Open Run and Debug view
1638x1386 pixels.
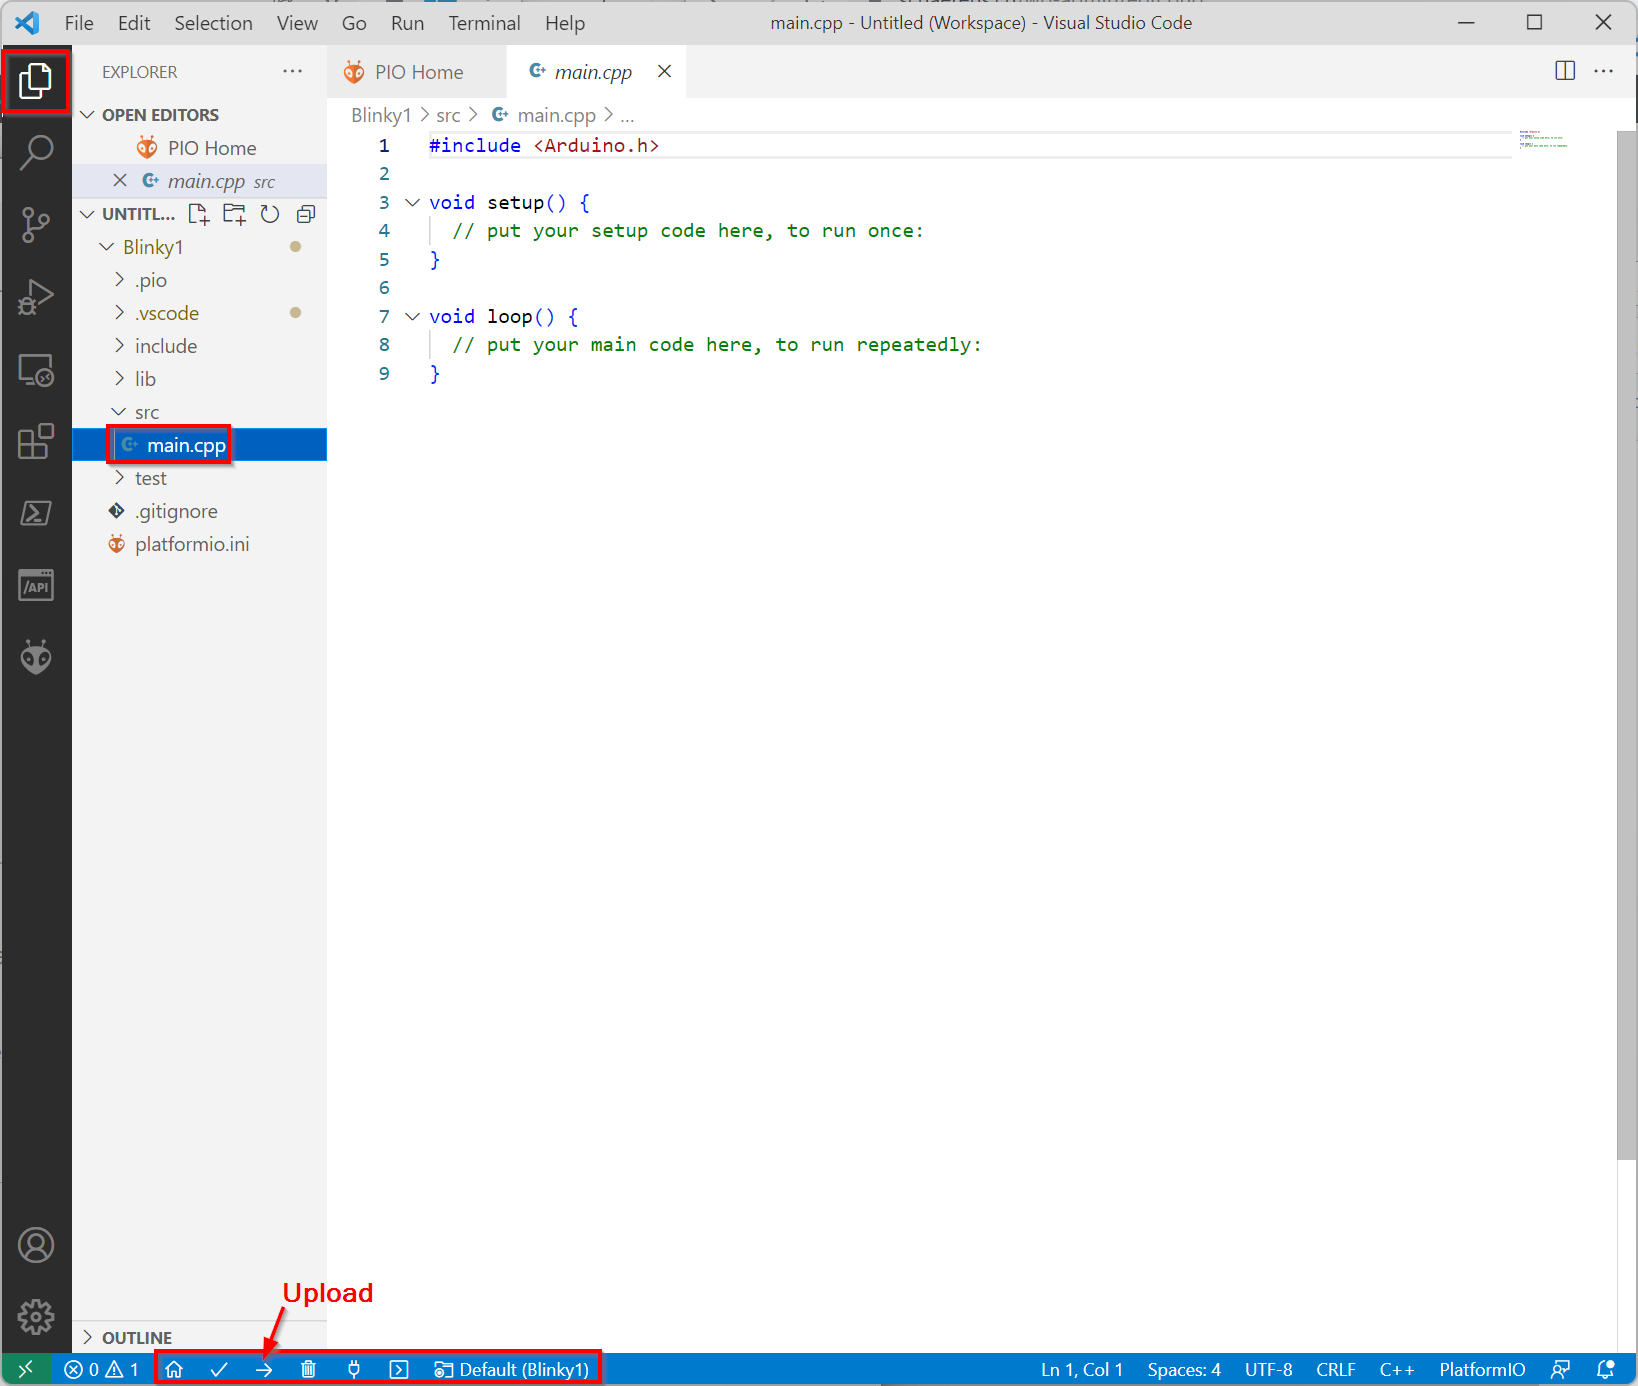[36, 297]
